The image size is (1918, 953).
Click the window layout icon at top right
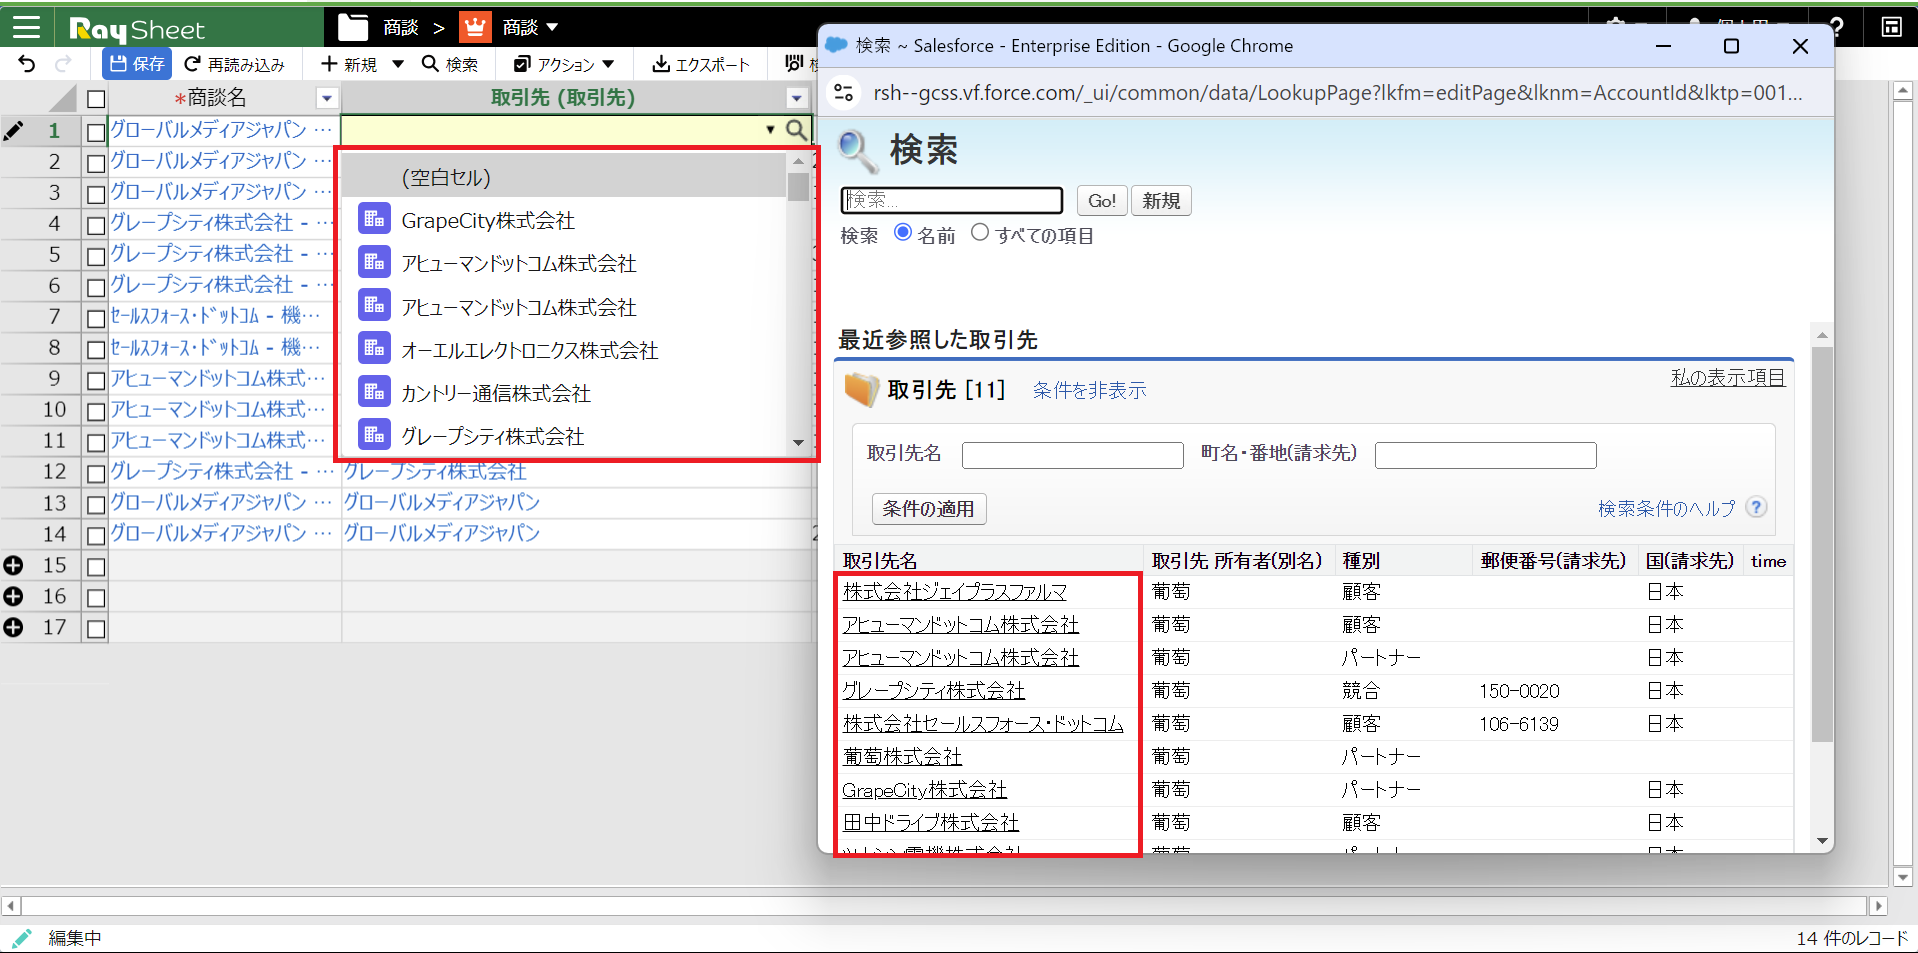pyautogui.click(x=1891, y=27)
